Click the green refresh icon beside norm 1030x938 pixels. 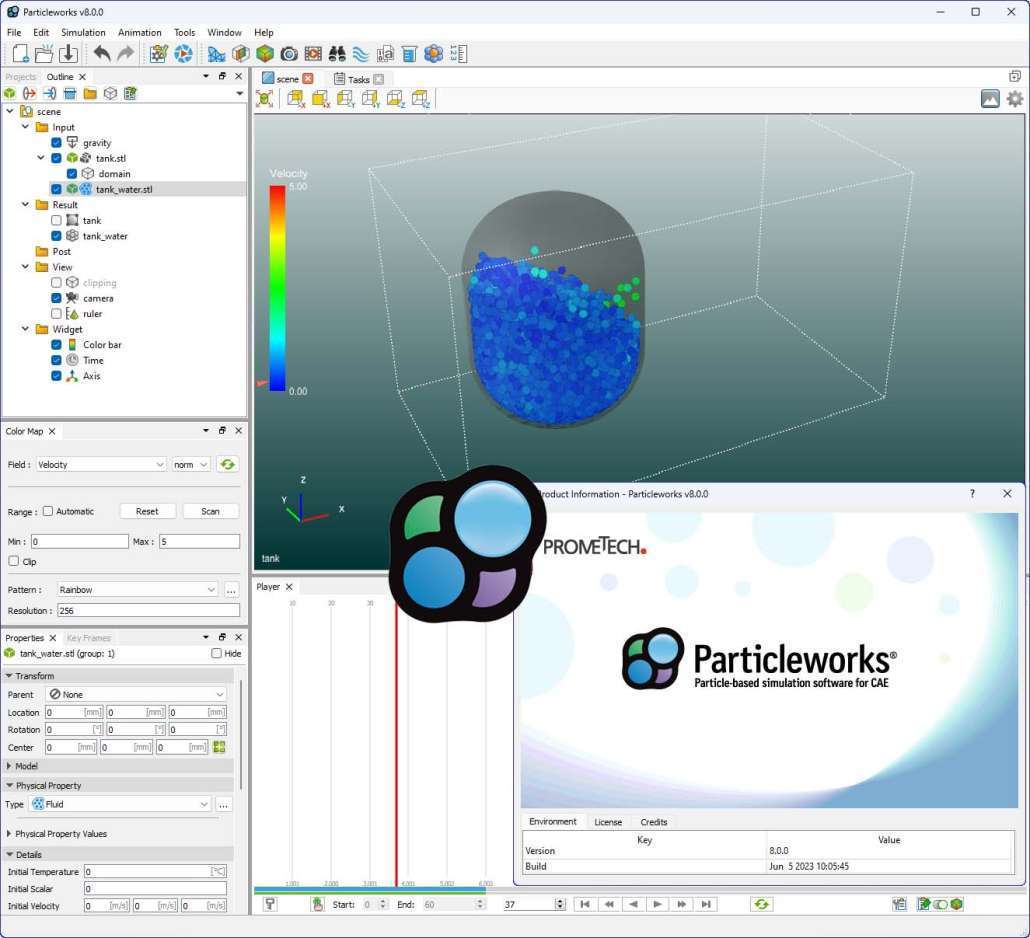[x=228, y=464]
